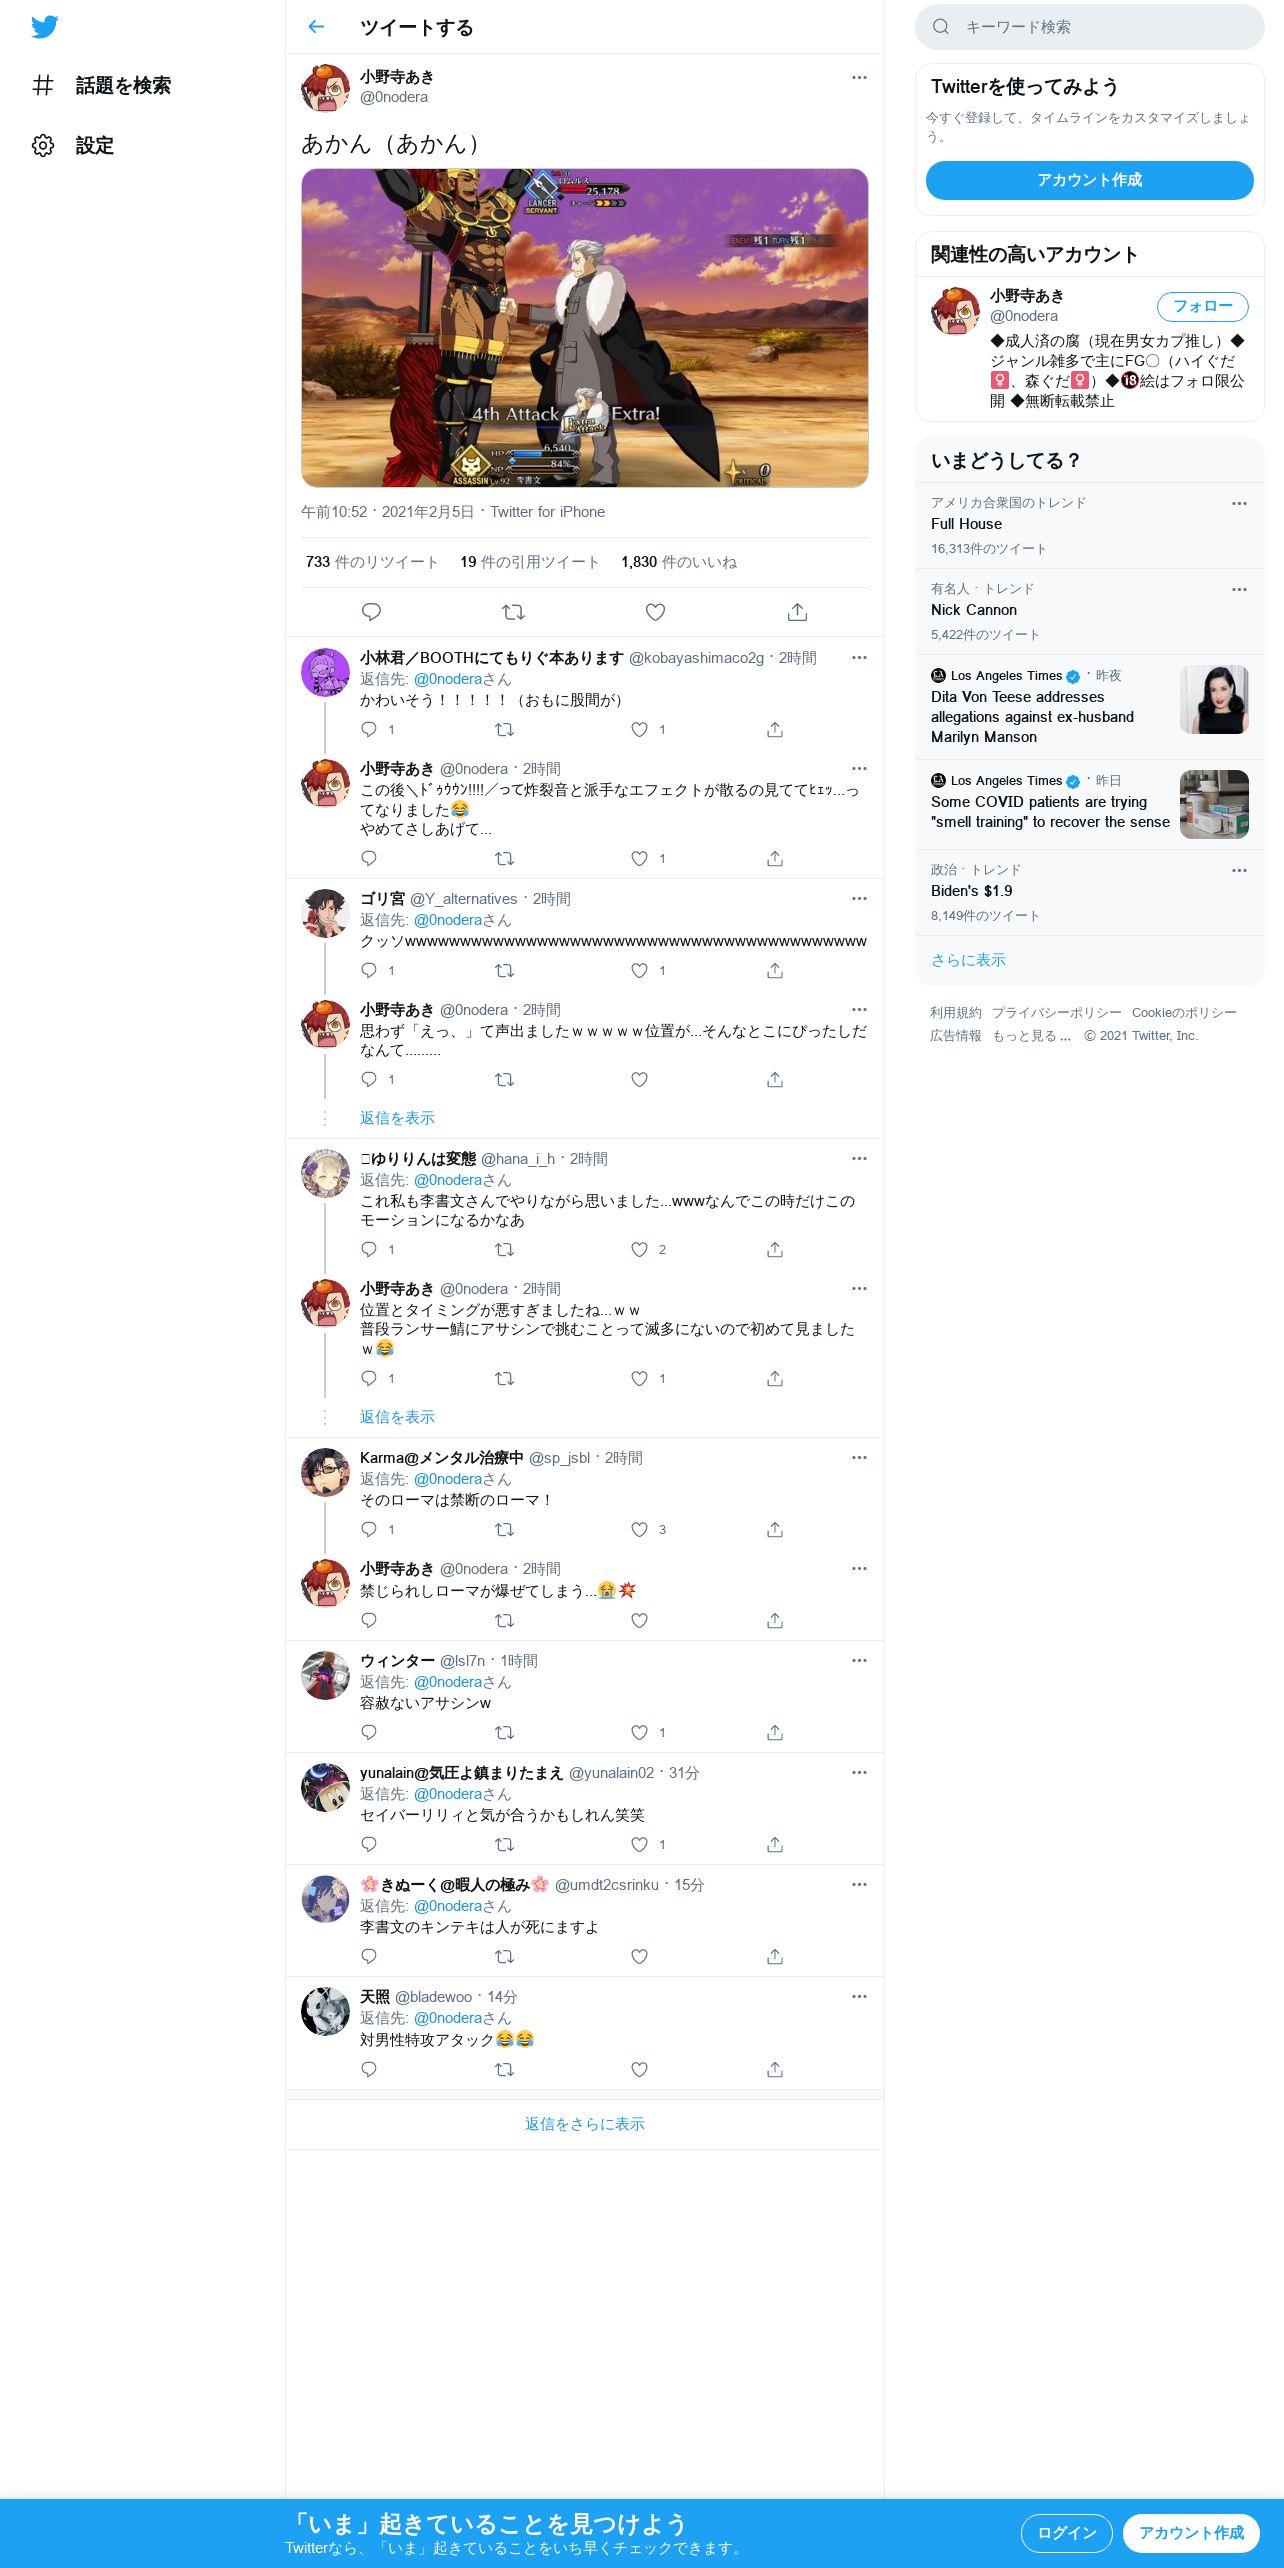Expand hidden replies under ゴリ宮 thread

[397, 1118]
